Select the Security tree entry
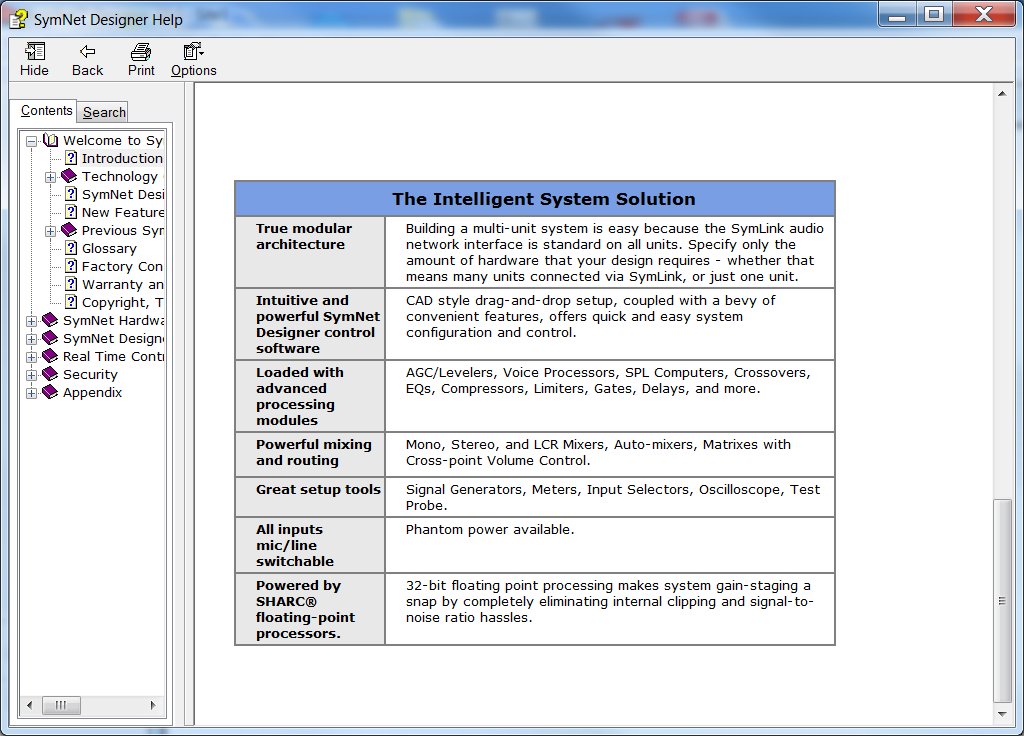Screen dimensions: 1024x736 pyautogui.click(x=90, y=375)
